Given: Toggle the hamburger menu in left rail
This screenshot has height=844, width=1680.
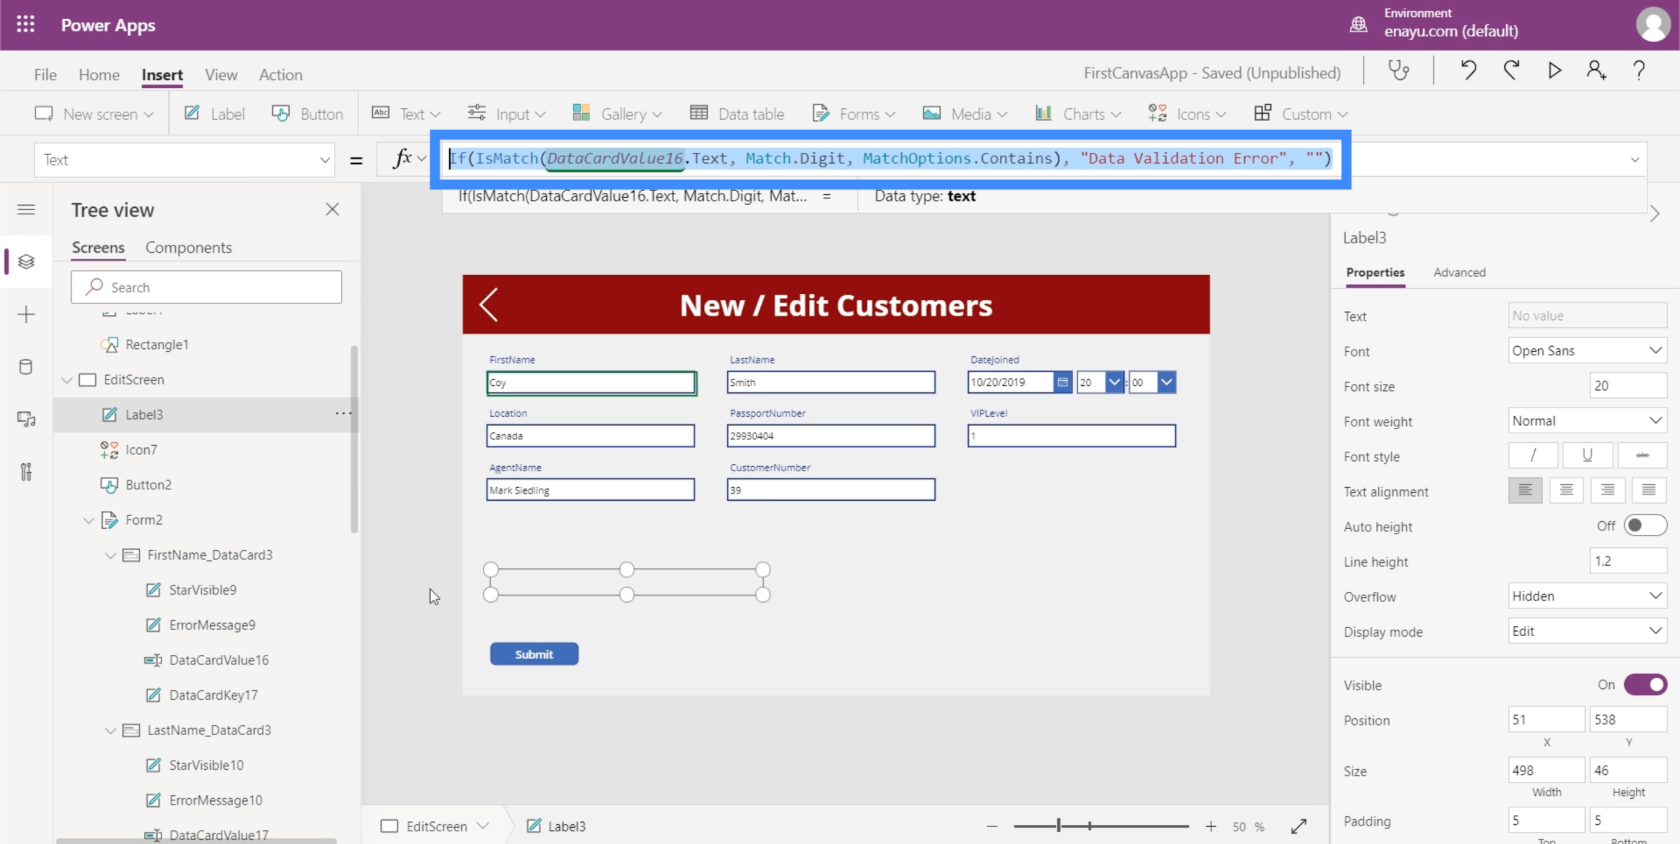Looking at the screenshot, I should pyautogui.click(x=26, y=209).
